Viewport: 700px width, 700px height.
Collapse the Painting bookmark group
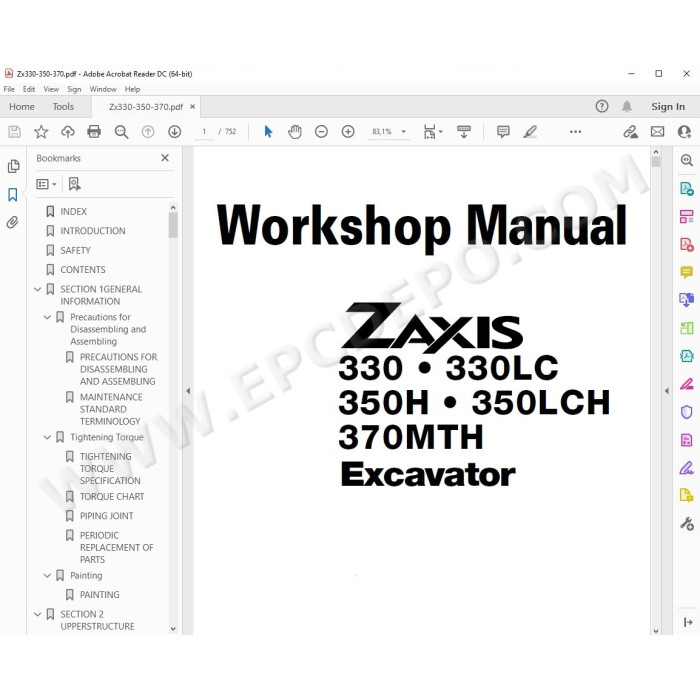[x=47, y=575]
